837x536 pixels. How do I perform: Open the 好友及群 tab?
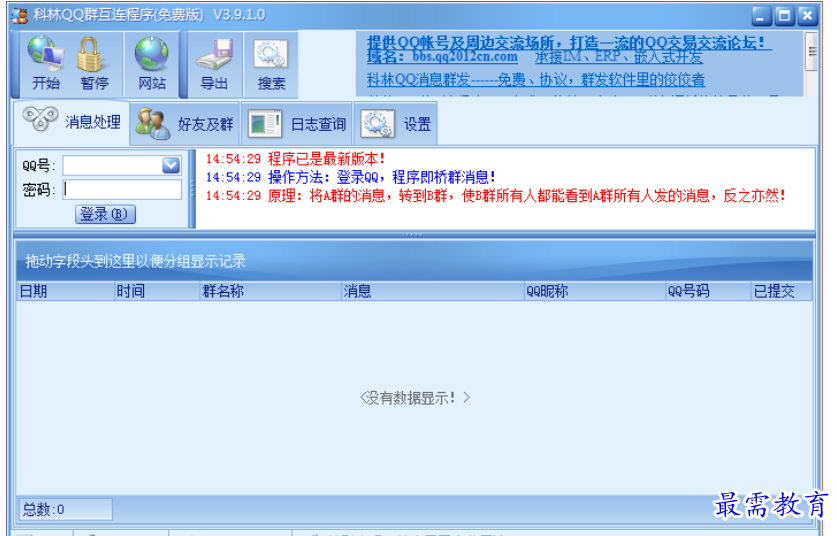pos(185,123)
